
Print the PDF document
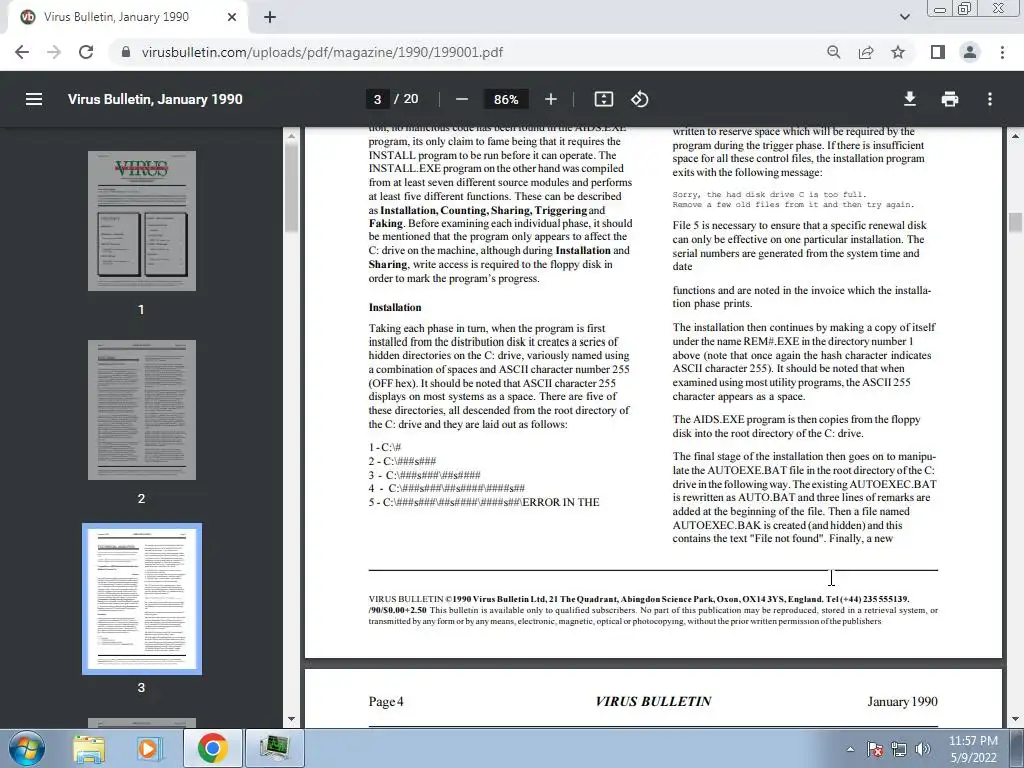(x=950, y=99)
